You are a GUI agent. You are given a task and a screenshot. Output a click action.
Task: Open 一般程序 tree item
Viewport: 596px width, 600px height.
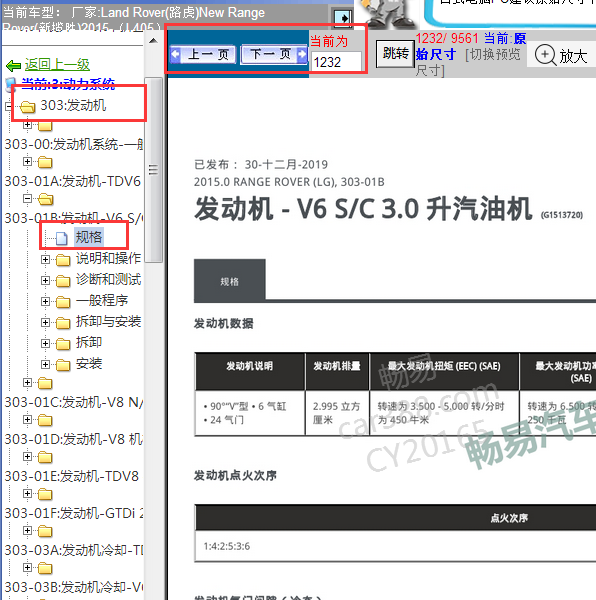tap(102, 300)
